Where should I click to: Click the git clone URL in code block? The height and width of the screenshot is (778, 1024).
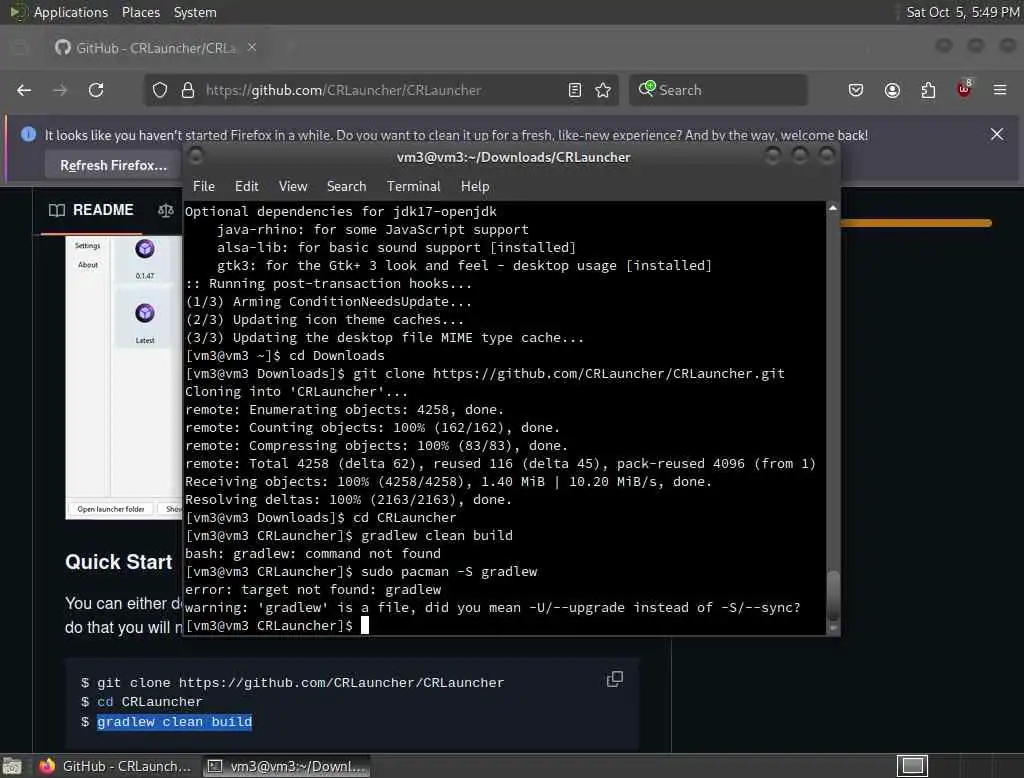(341, 683)
